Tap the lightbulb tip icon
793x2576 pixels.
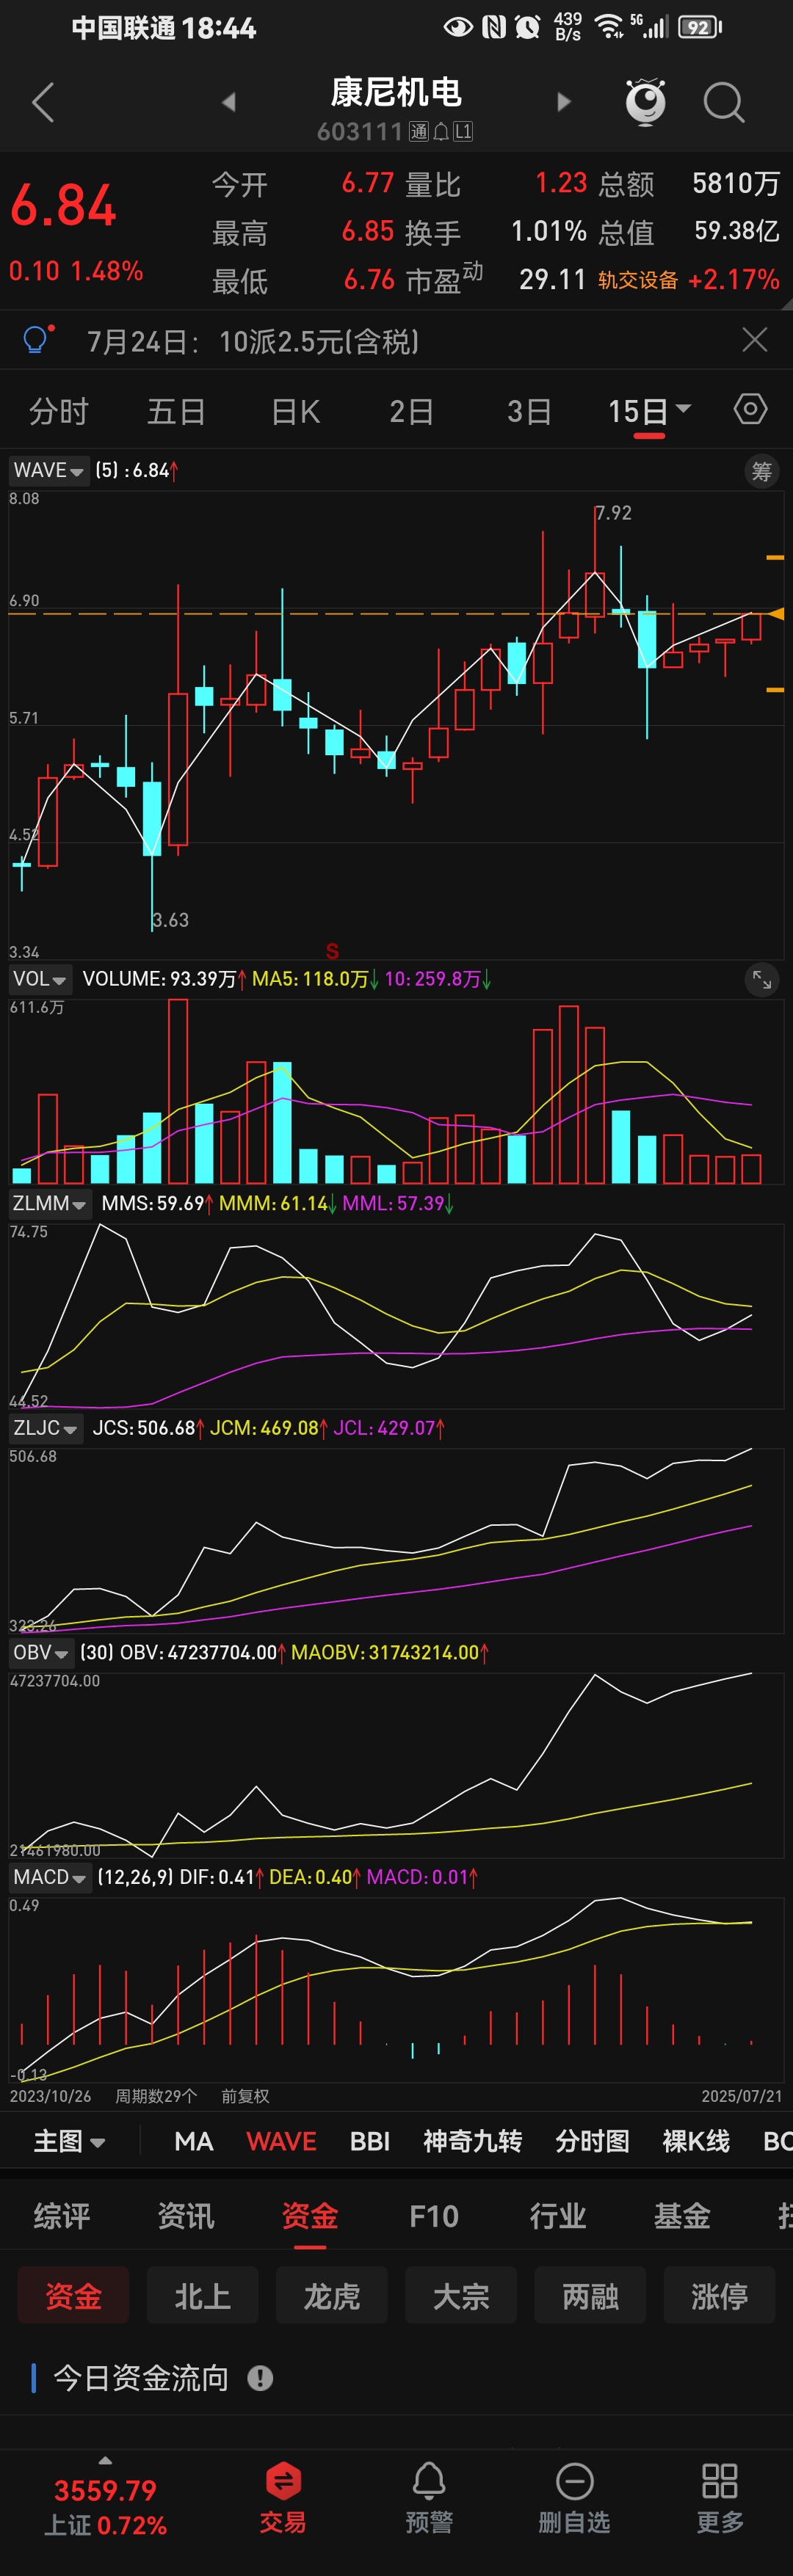pyautogui.click(x=37, y=340)
